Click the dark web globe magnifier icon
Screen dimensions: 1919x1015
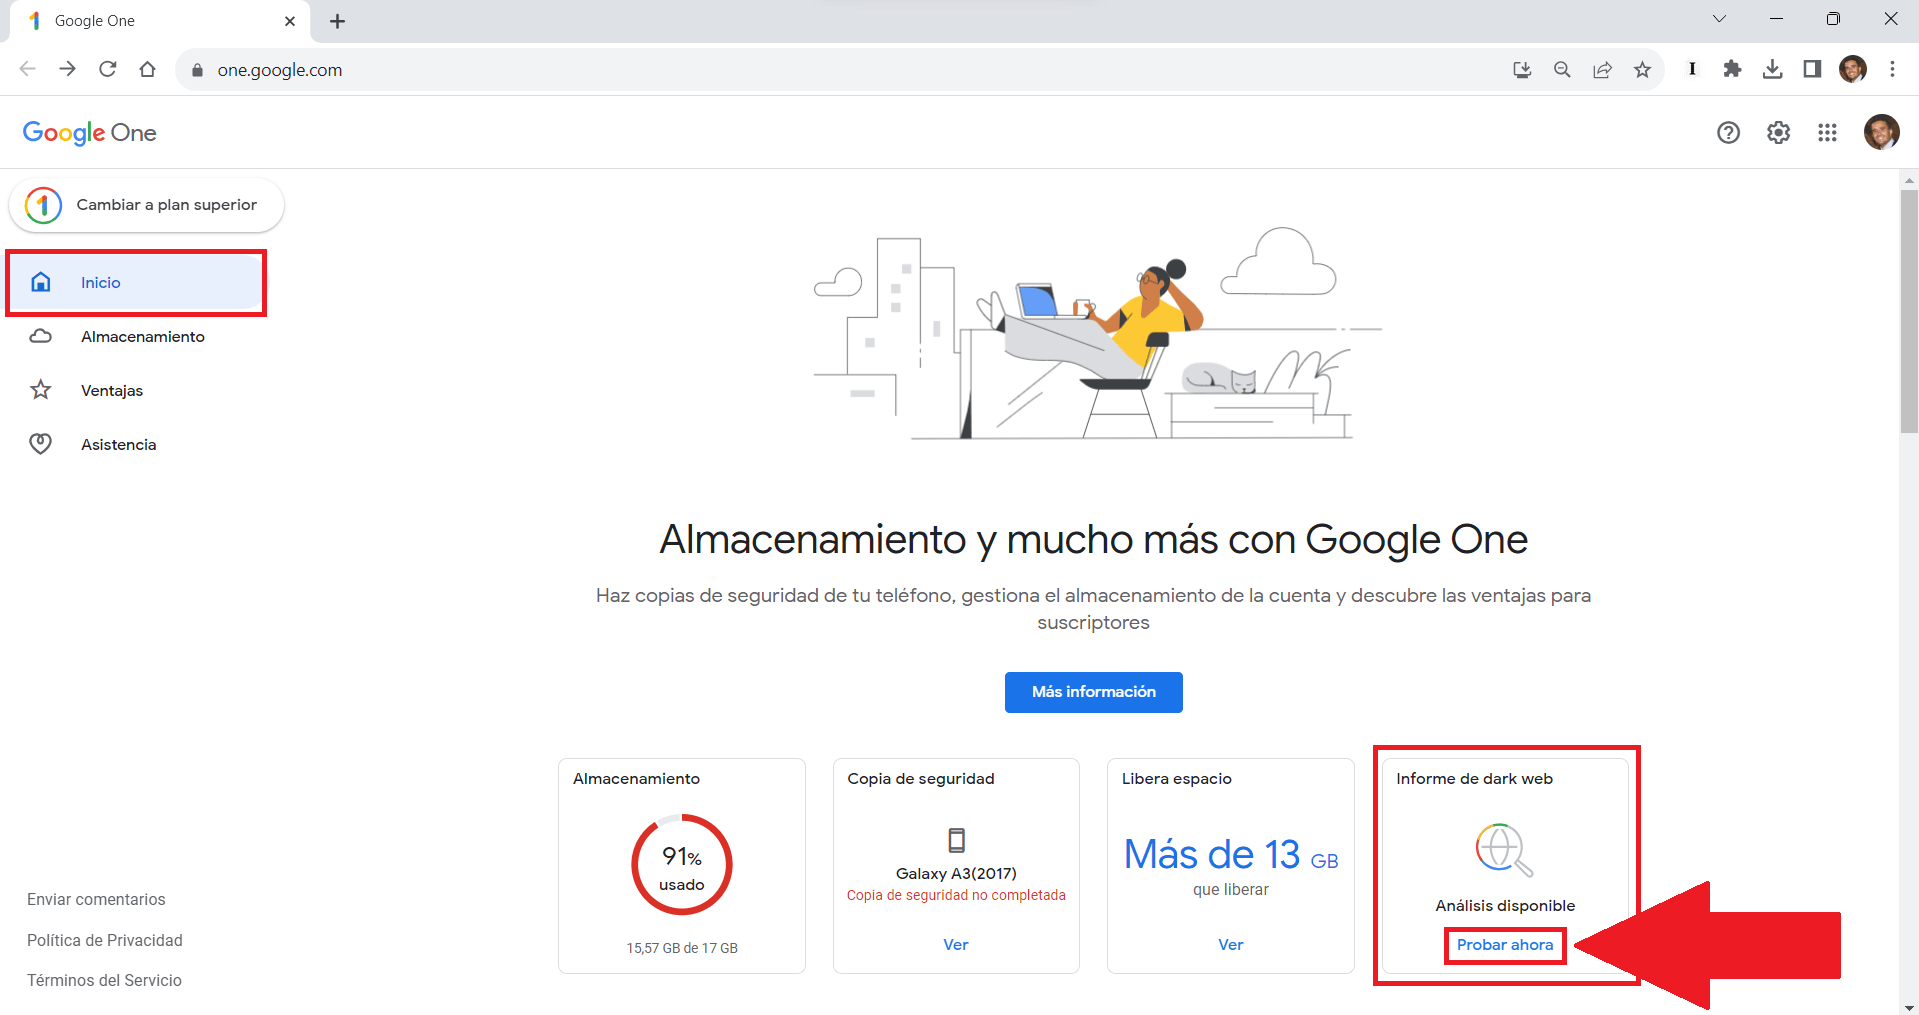1504,850
